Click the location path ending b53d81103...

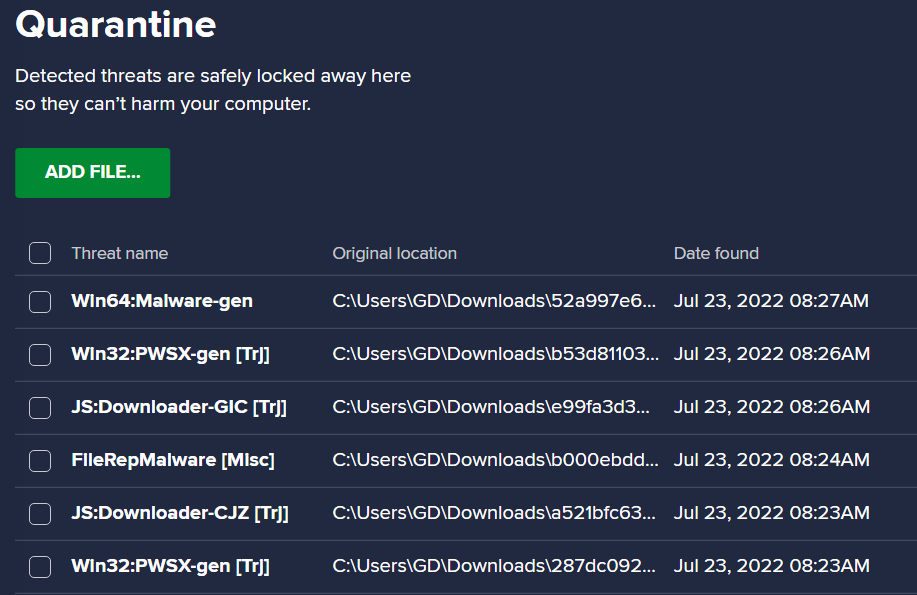(x=495, y=354)
